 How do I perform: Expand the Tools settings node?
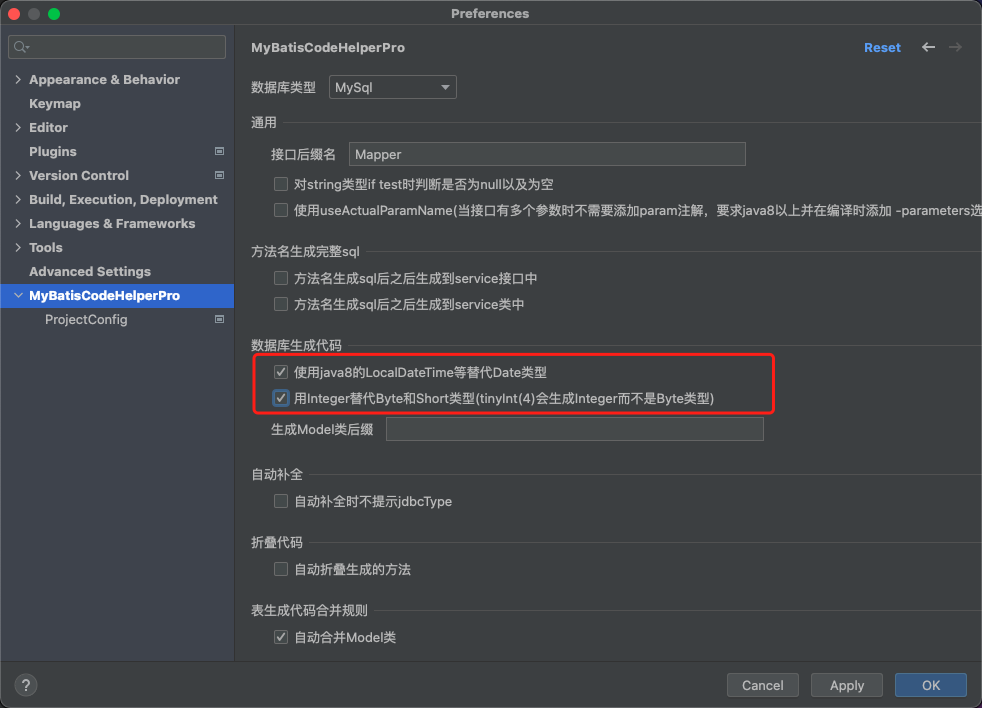[18, 247]
